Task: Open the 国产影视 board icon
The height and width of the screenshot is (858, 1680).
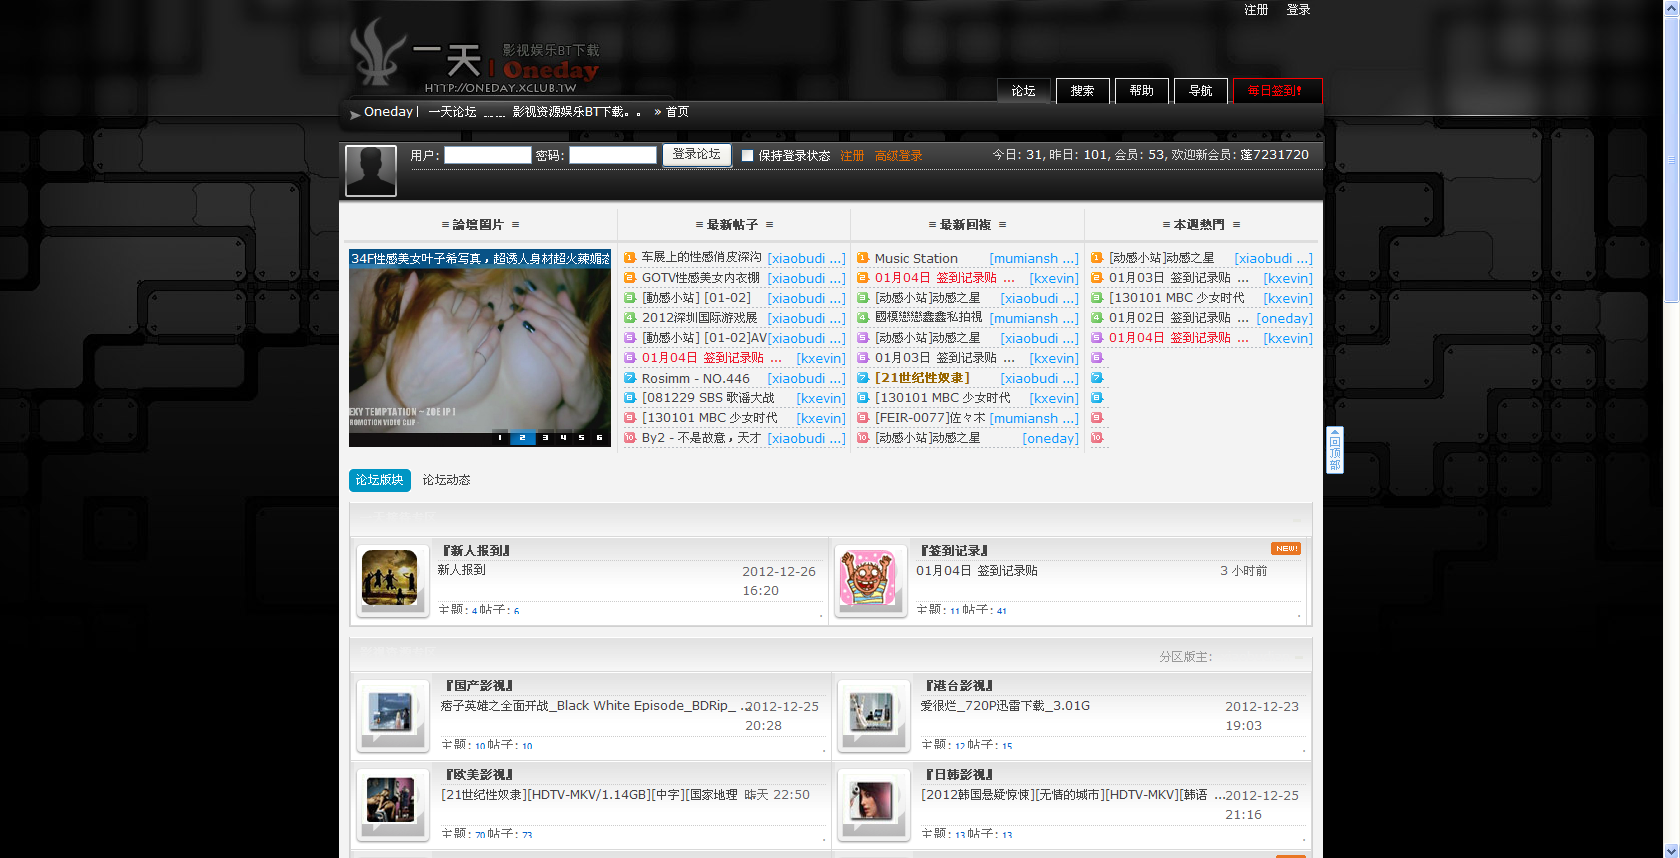Action: (x=390, y=713)
